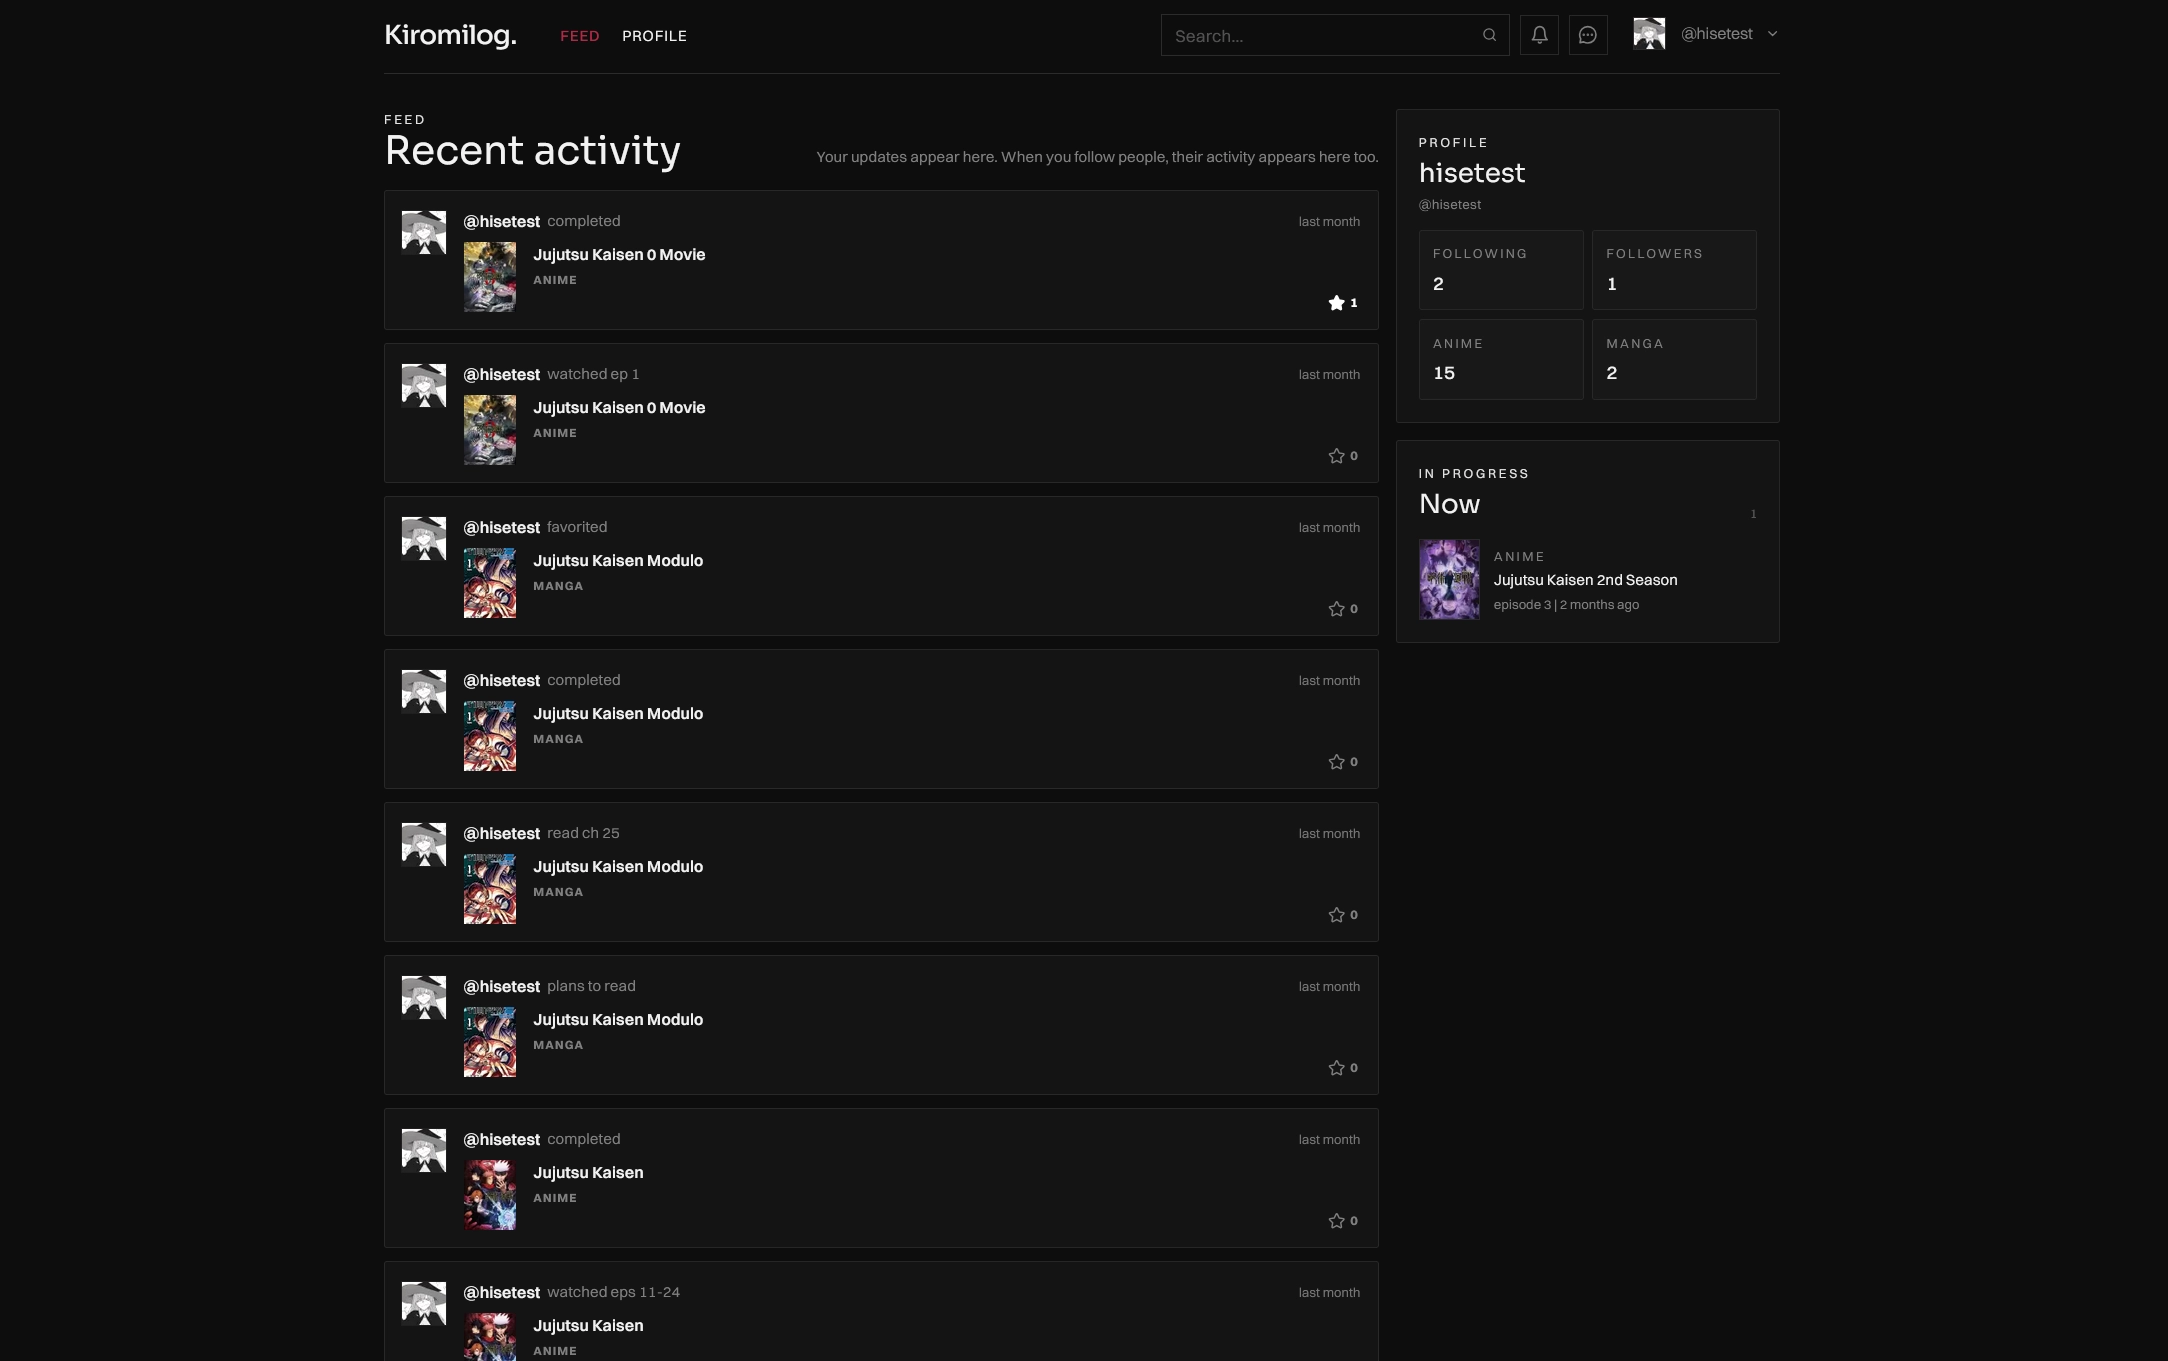Star the completed Jujutsu Kaisen anime post
The height and width of the screenshot is (1361, 2168).
1342,1221
